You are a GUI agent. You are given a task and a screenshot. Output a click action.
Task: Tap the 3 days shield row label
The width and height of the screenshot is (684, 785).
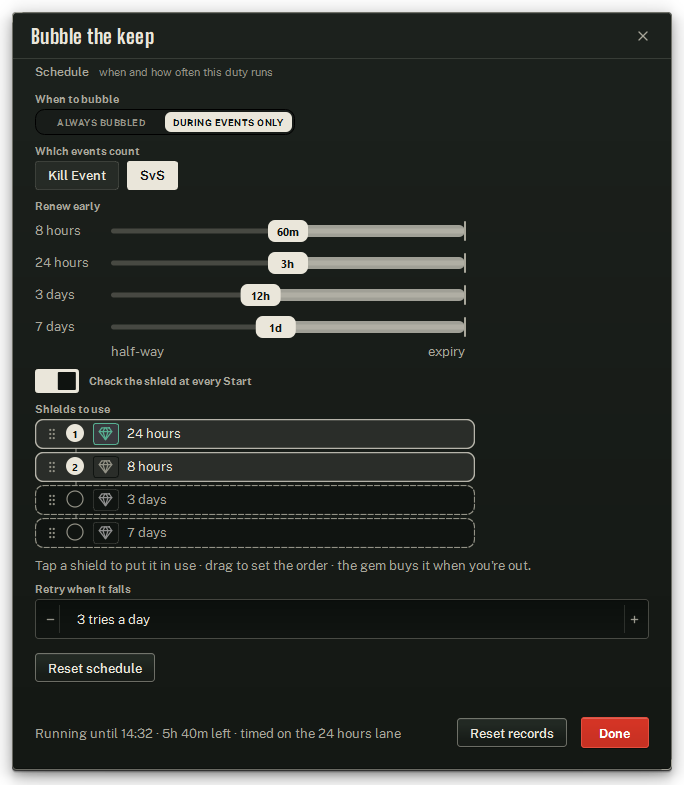[x=147, y=500]
